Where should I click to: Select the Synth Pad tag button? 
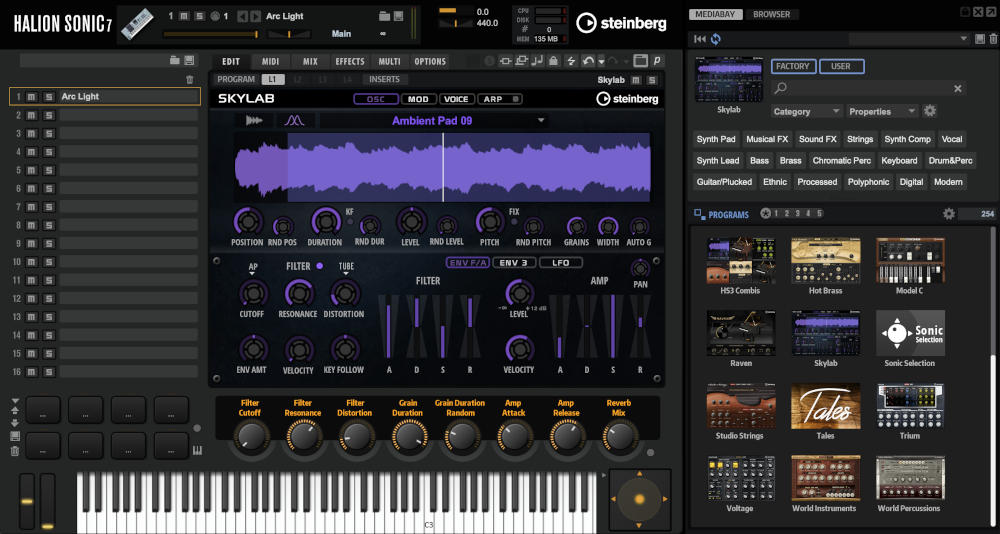tap(716, 139)
